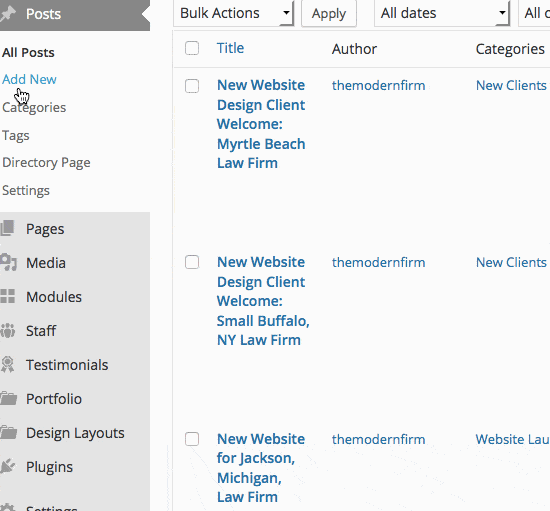Open the Bulk Actions dropdown
Screen dimensions: 550x511
pyautogui.click(x=234, y=13)
